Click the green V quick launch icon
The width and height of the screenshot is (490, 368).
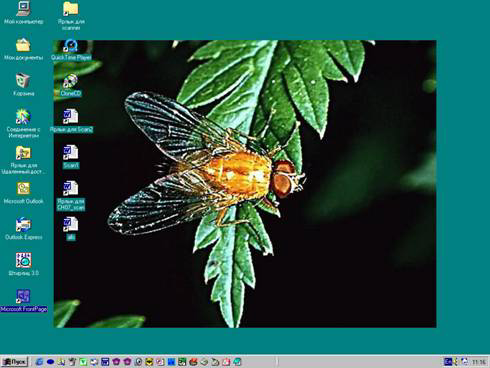pyautogui.click(x=83, y=362)
